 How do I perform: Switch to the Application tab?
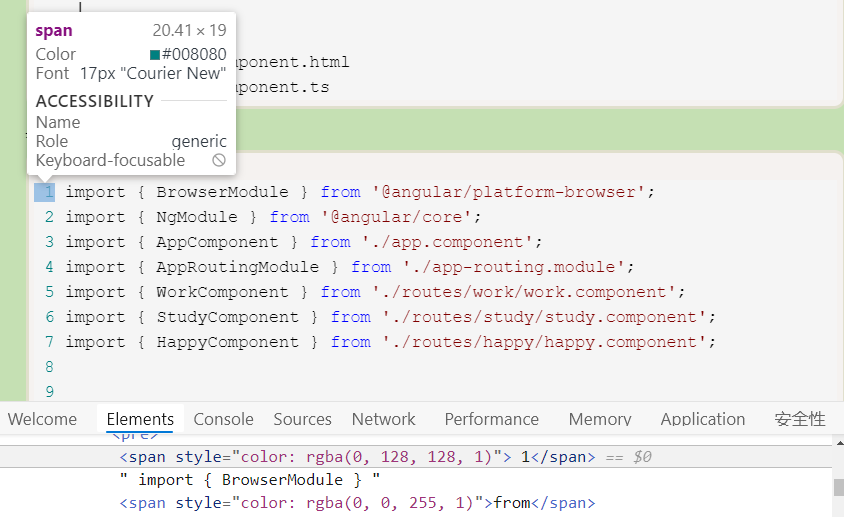pos(703,419)
